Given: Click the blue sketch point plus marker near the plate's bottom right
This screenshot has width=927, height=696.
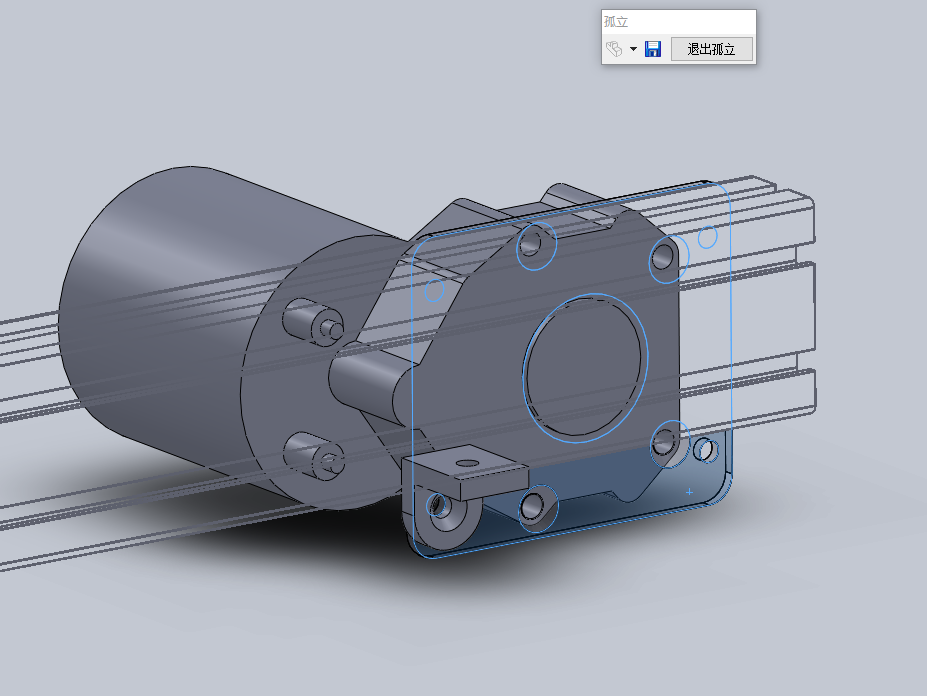Looking at the screenshot, I should (x=689, y=492).
